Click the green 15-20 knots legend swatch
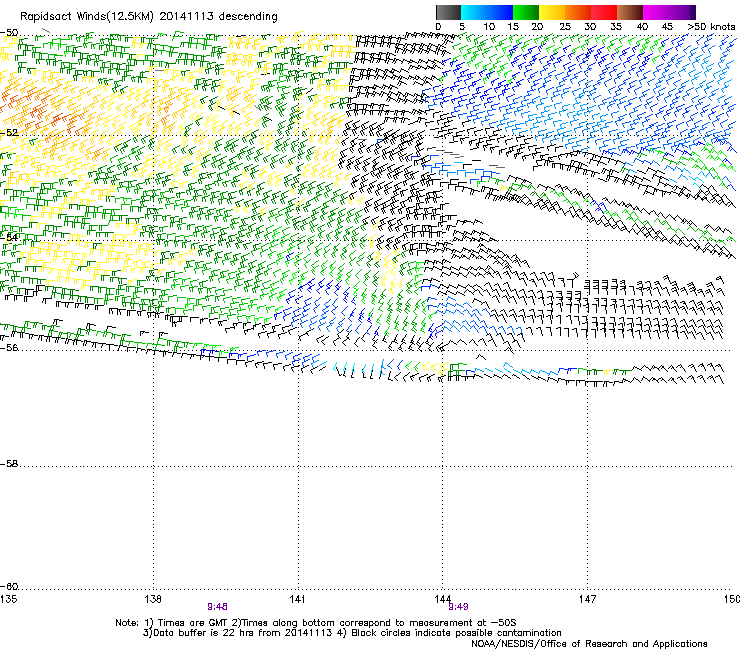 point(526,12)
